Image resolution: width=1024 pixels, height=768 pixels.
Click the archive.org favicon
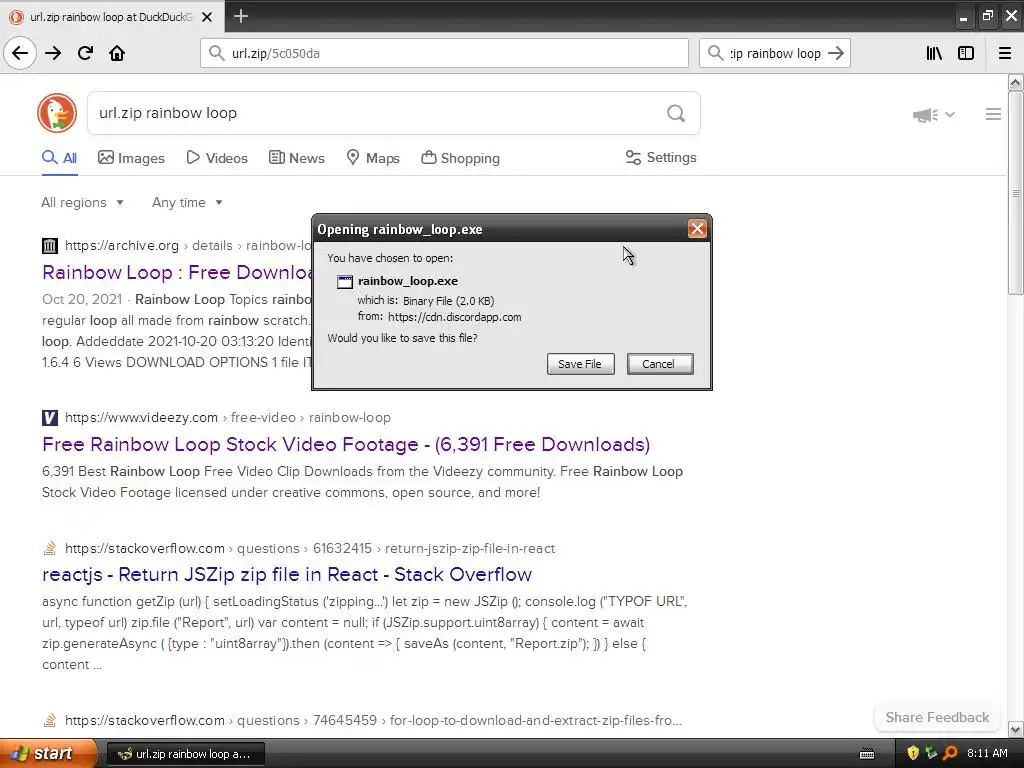point(50,246)
